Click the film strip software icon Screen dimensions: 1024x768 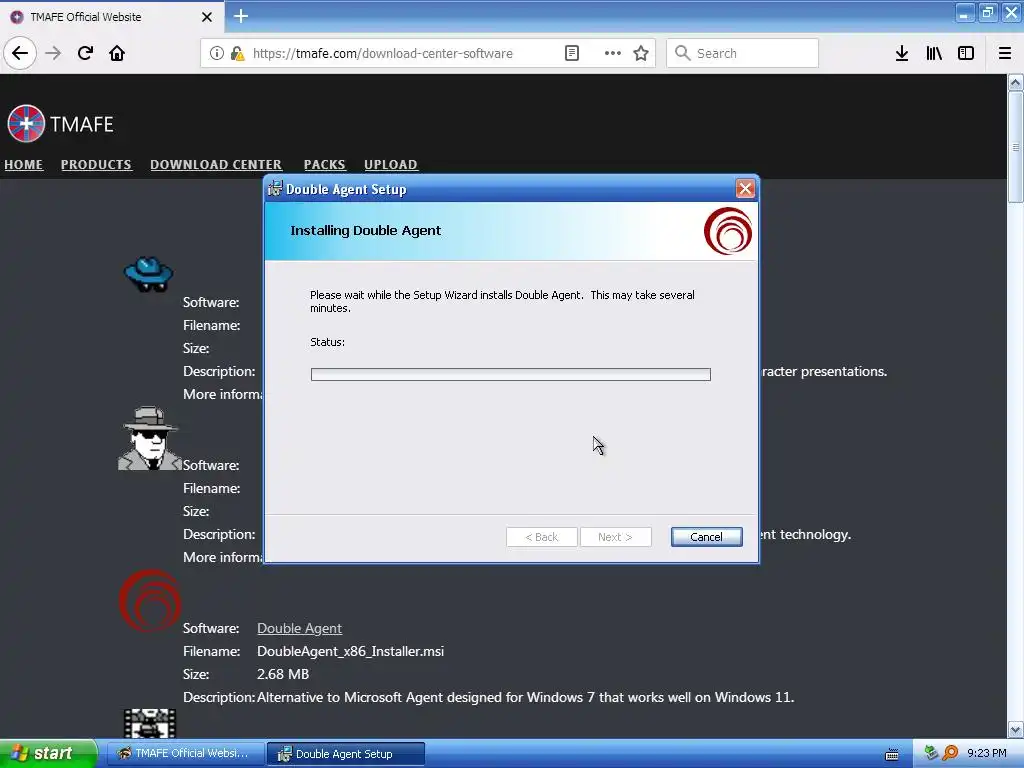[150, 723]
